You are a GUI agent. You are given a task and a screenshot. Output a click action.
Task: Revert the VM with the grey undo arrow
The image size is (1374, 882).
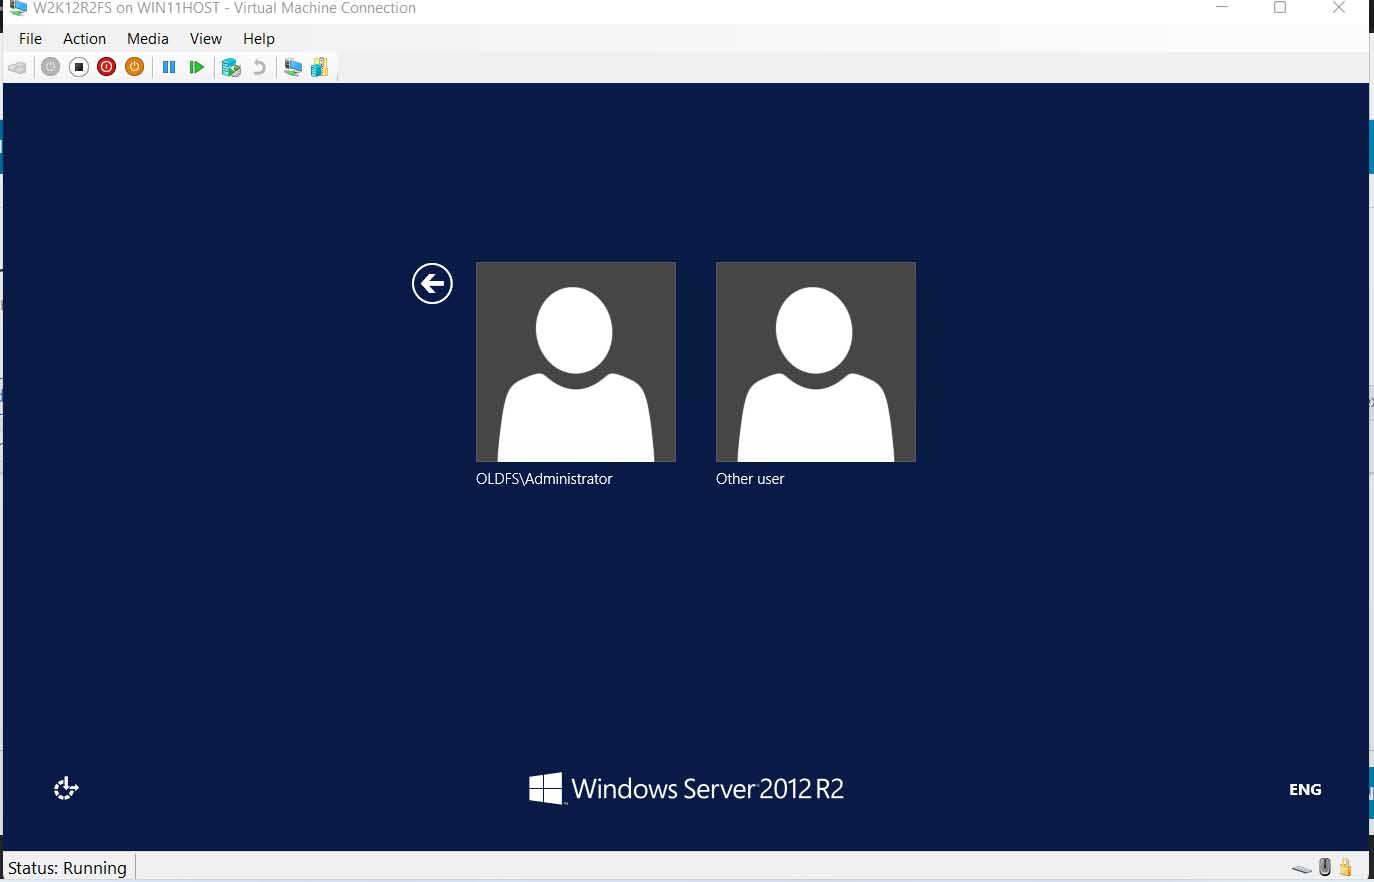(260, 67)
